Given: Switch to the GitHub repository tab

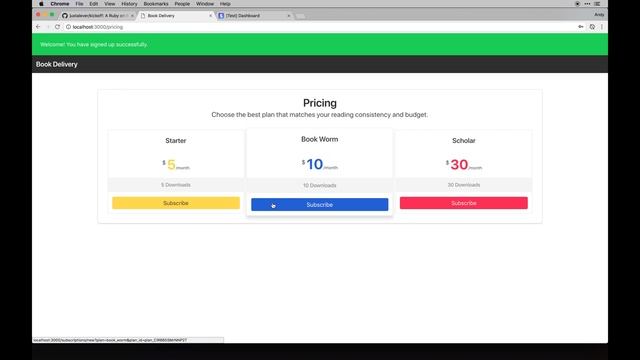Looking at the screenshot, I should point(97,16).
